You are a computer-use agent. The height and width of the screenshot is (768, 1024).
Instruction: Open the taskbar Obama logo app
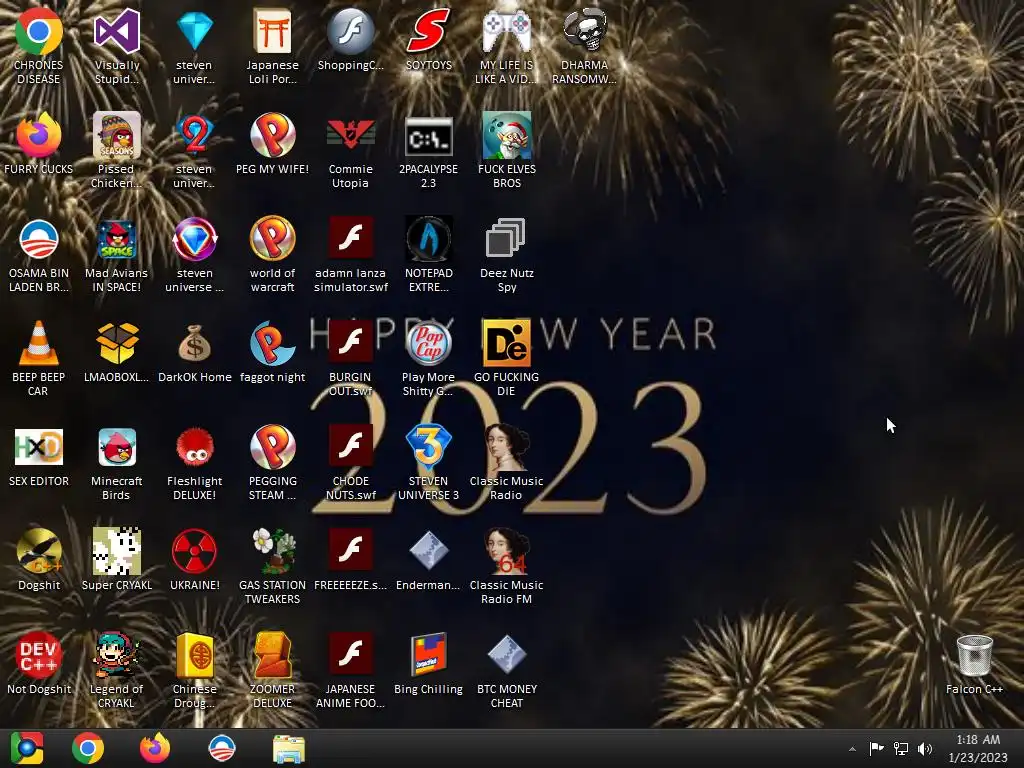click(221, 748)
